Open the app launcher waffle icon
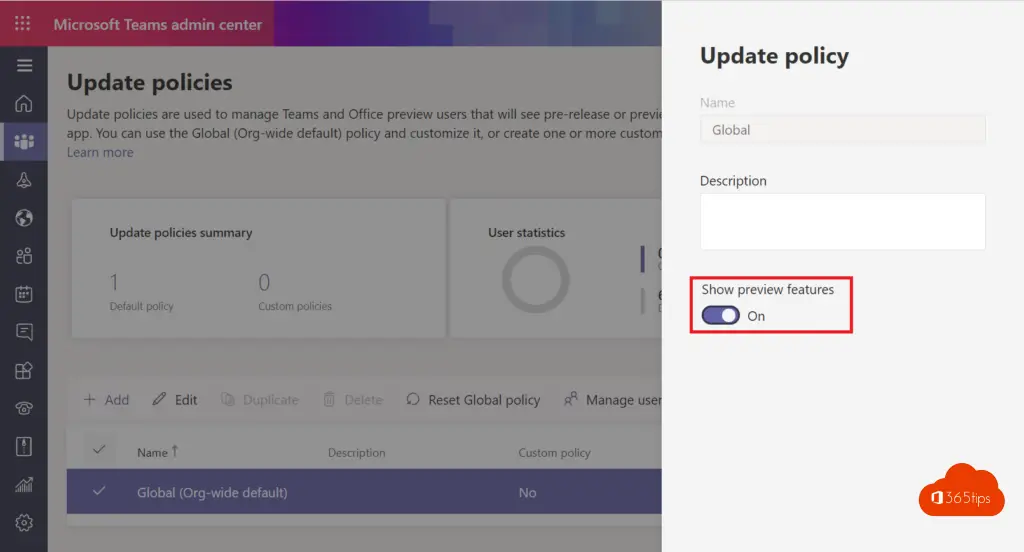The width and height of the screenshot is (1024, 552). click(x=23, y=24)
